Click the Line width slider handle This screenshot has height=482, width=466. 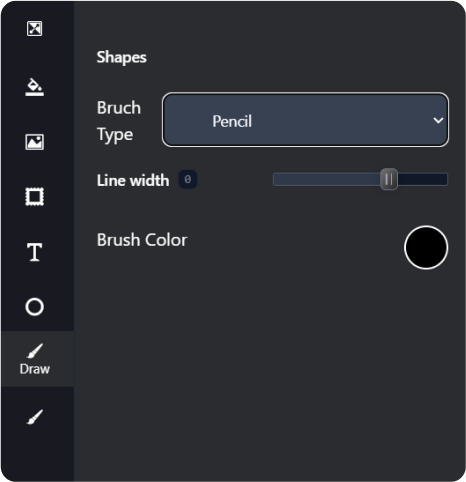click(x=389, y=179)
